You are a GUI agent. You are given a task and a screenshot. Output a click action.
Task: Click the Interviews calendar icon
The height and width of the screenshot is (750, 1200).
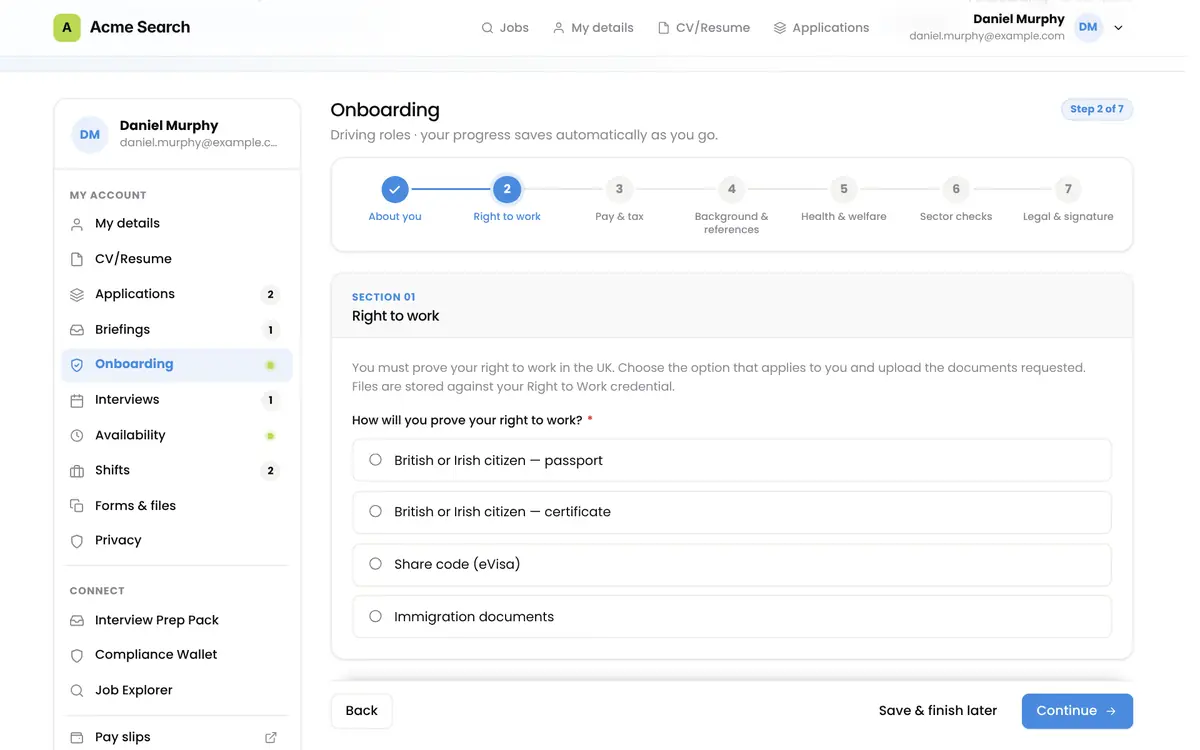pos(77,400)
